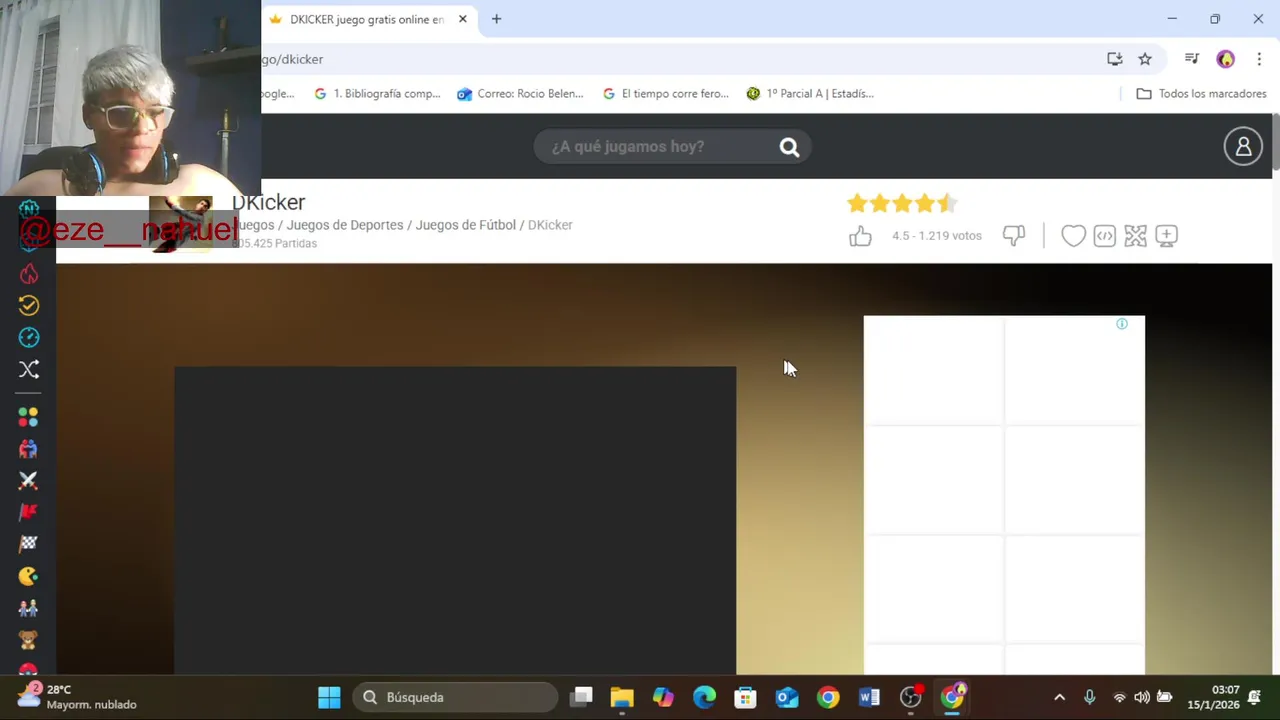The image size is (1280, 720).
Task: Open the weather widget 28°C Mayorm. nublado
Action: pos(78,697)
